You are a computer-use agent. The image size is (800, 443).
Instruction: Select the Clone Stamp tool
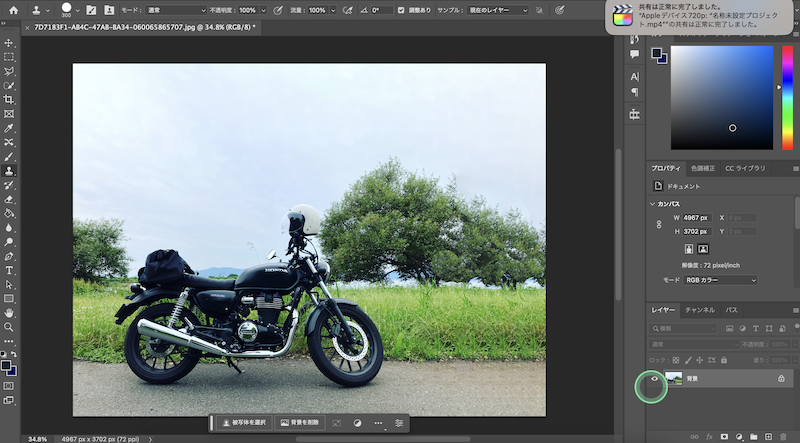(x=9, y=171)
